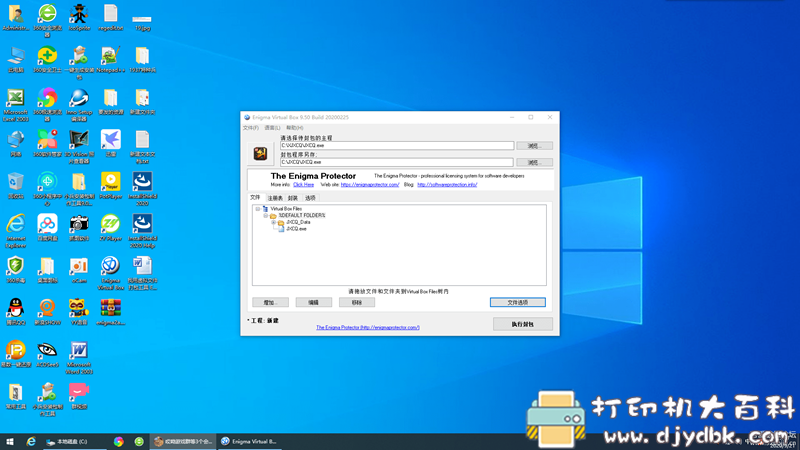This screenshot has width=800, height=450.
Task: Open the 帮助(H) help menu
Action: (x=294, y=128)
